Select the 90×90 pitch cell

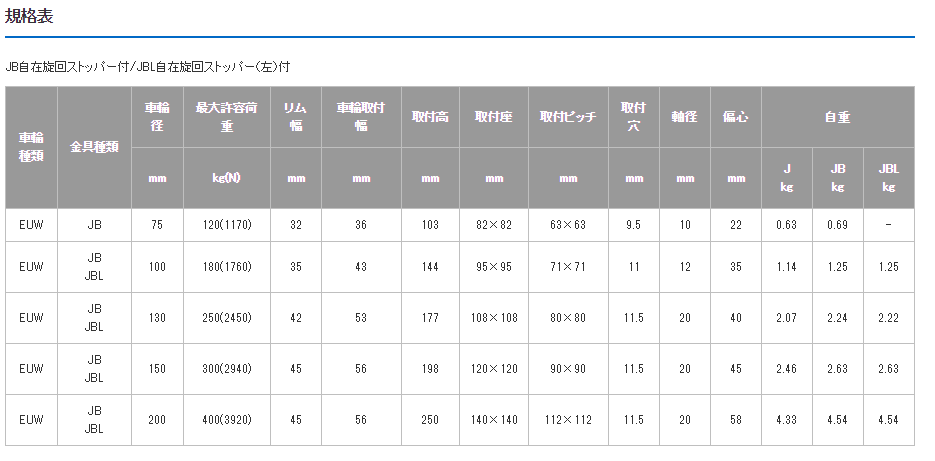(567, 369)
